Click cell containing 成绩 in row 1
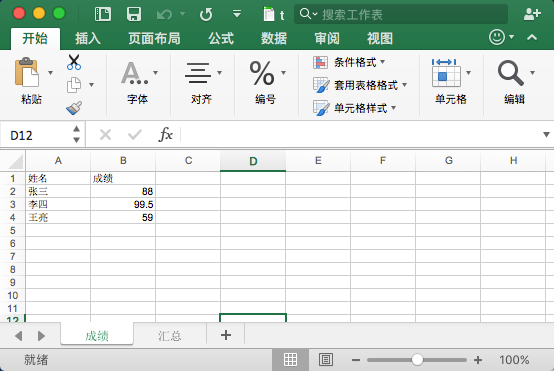Viewport: 554px width, 371px height. 123,178
